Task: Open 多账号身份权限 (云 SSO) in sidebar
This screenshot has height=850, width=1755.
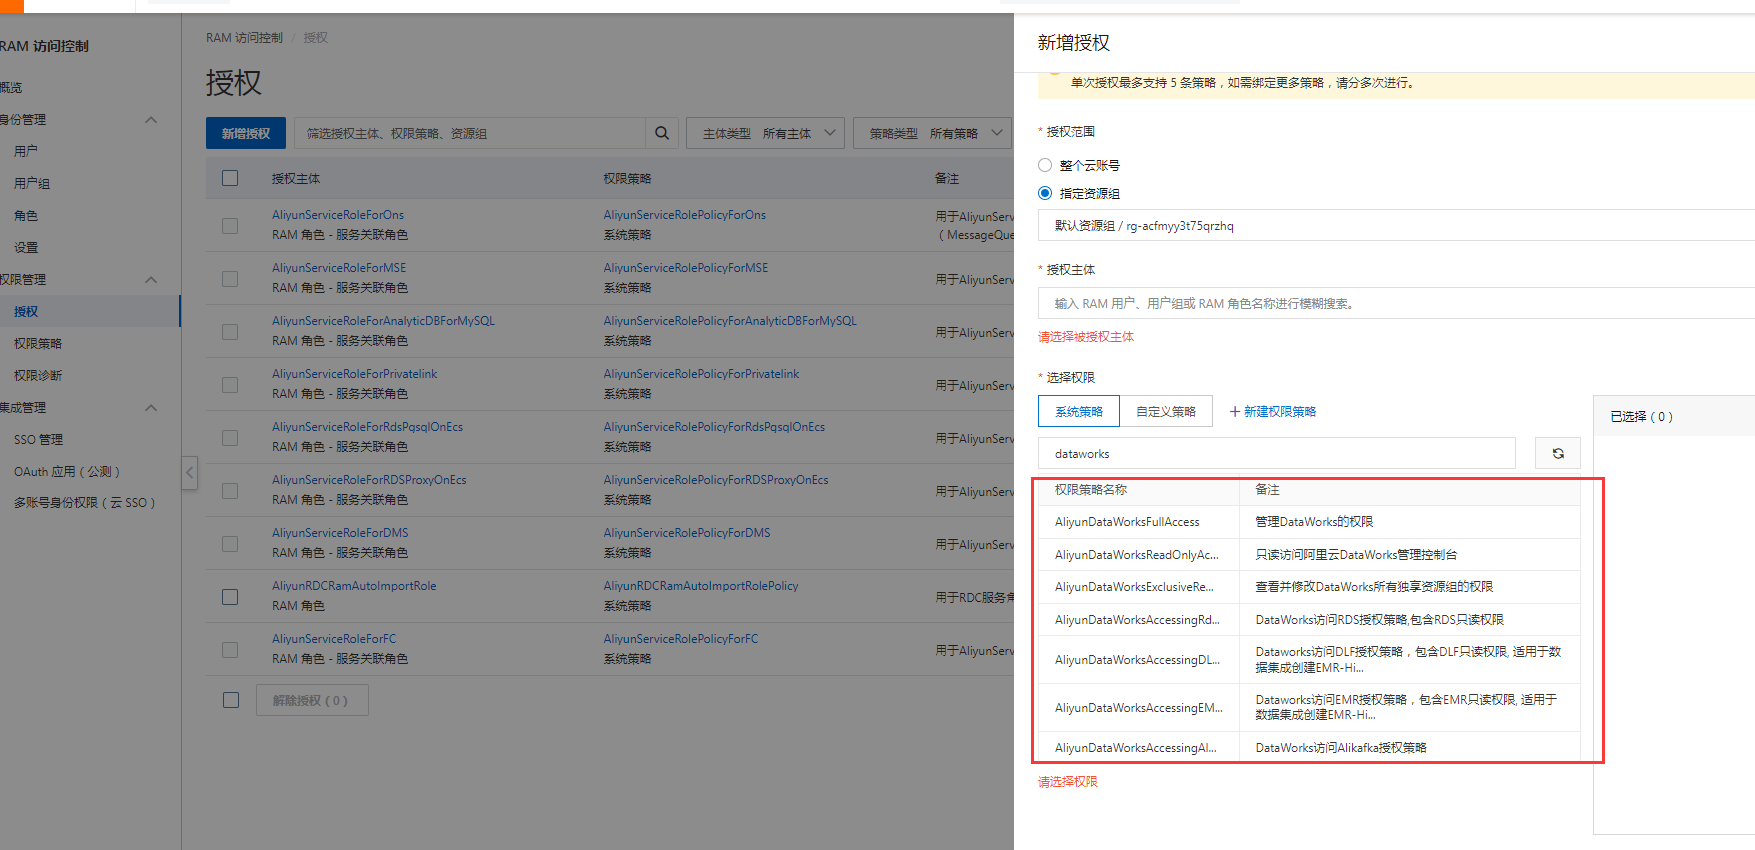Action: pyautogui.click(x=85, y=503)
